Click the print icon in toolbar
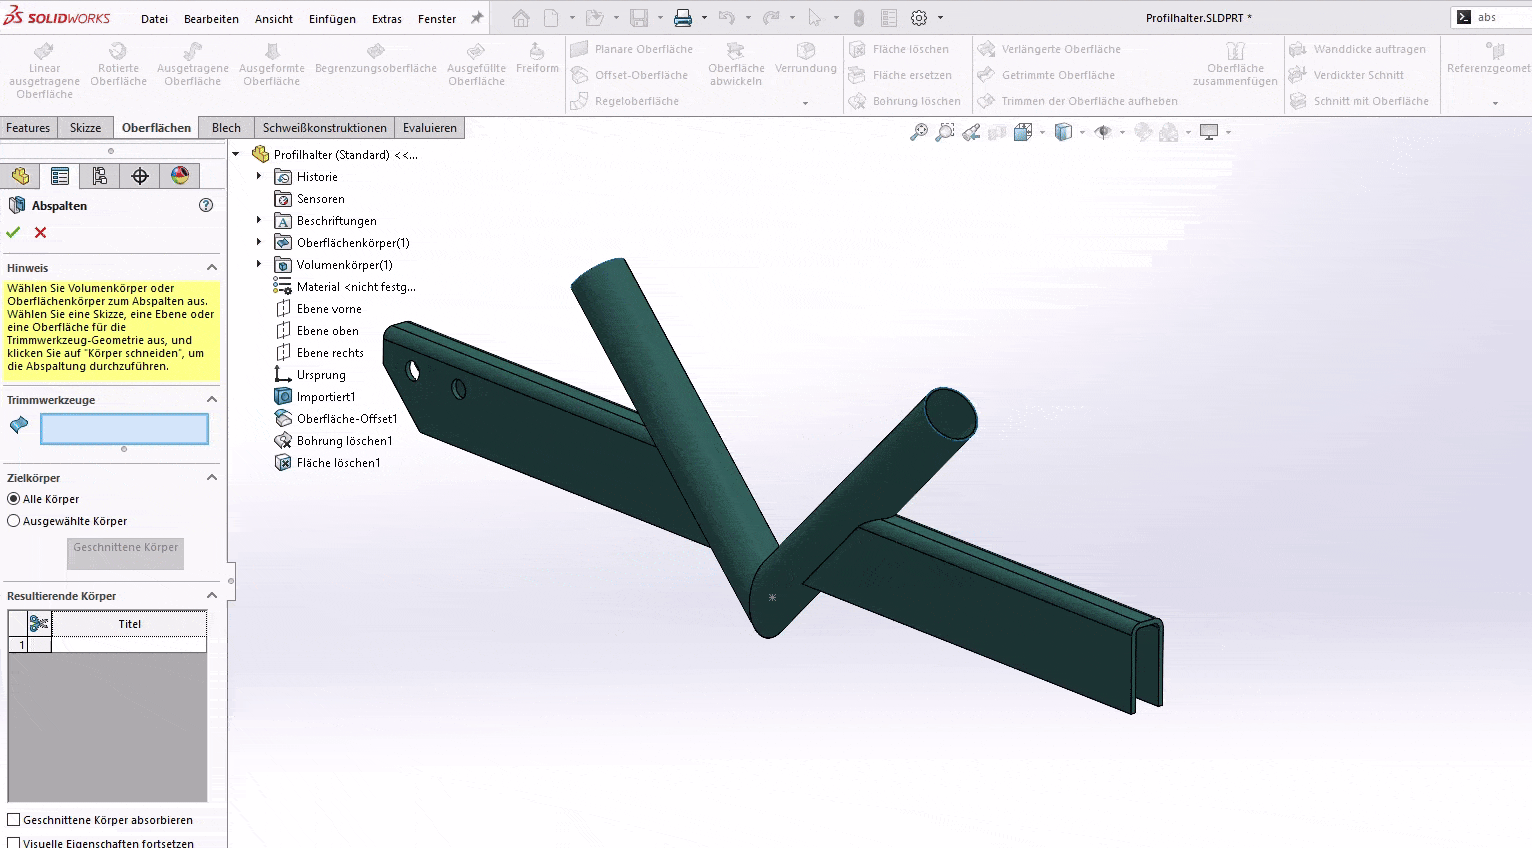The image size is (1532, 848). click(683, 18)
